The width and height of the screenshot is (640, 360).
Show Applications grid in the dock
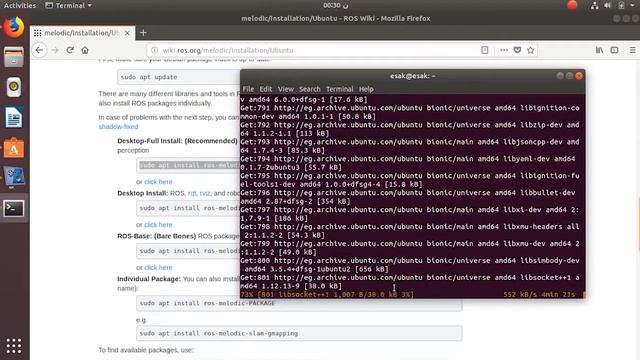pyautogui.click(x=14, y=346)
